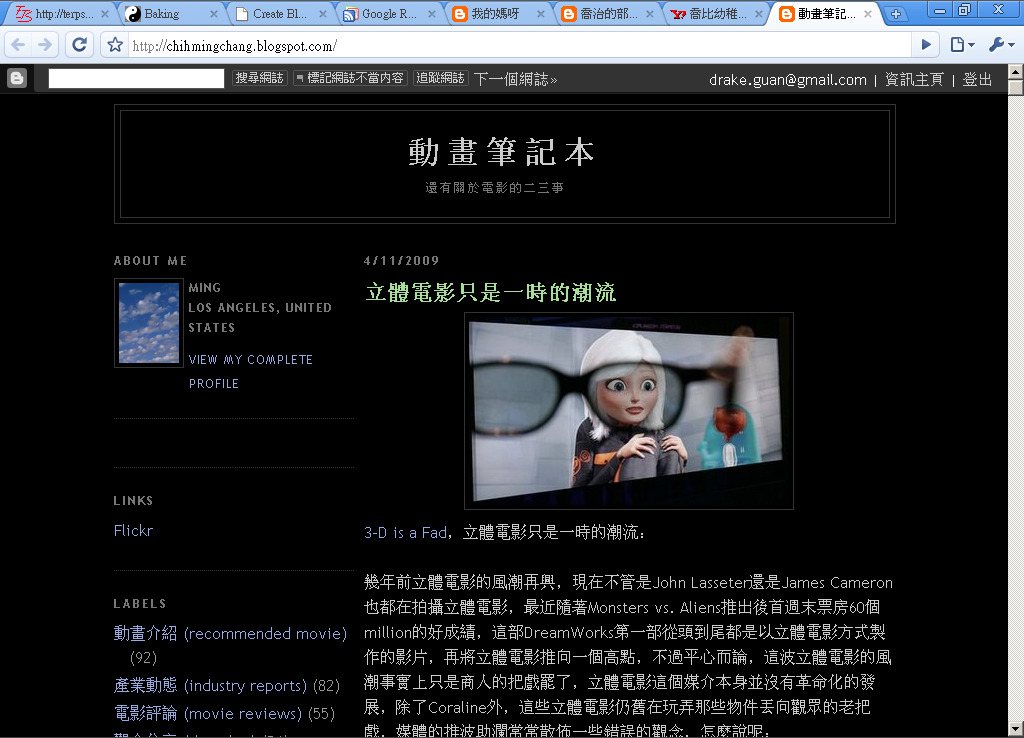Click 標記網誌不當內容 flag blog button
The height and width of the screenshot is (738, 1024).
point(351,78)
